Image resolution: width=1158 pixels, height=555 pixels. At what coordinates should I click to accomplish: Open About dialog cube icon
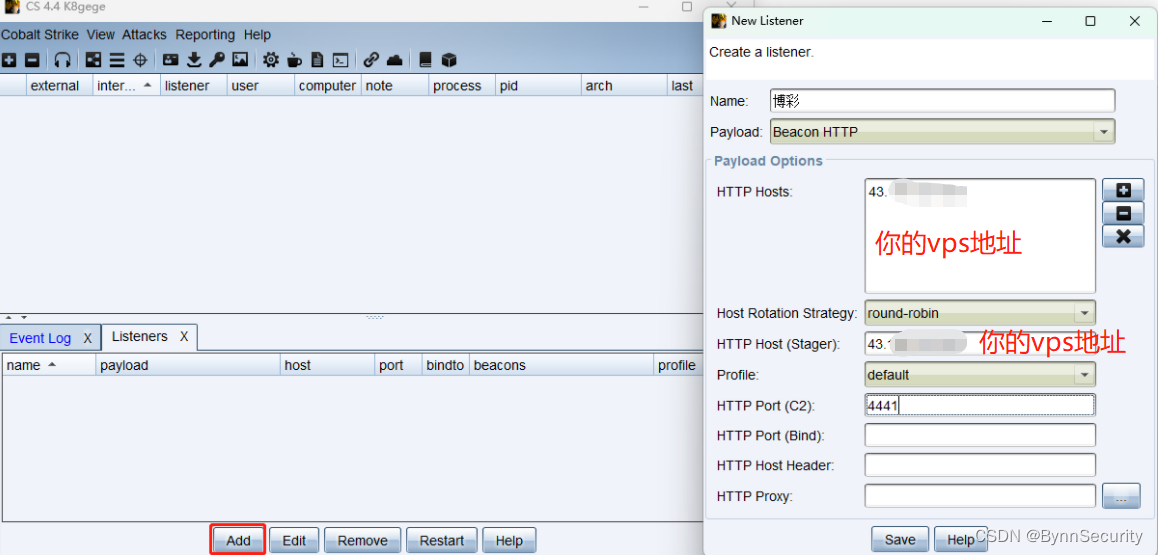click(449, 60)
